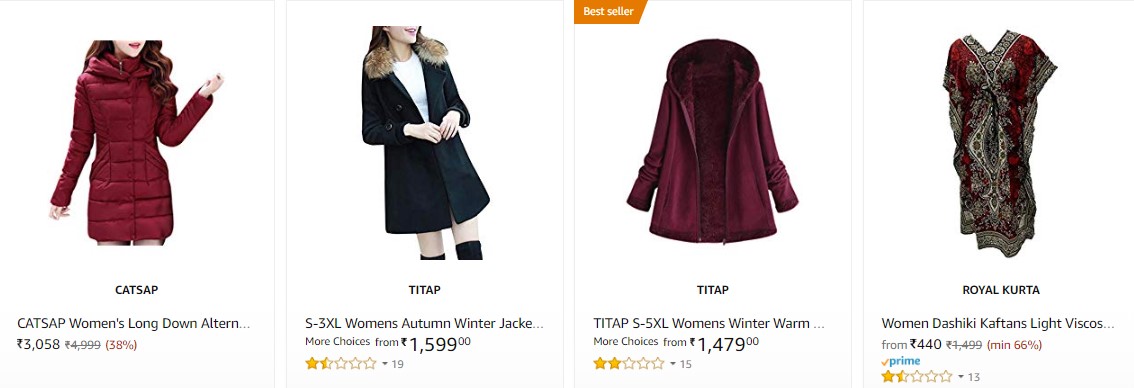Viewport: 1134px width, 388px height.
Task: Click star rating of TITAP S-5XL coat
Action: (x=628, y=363)
